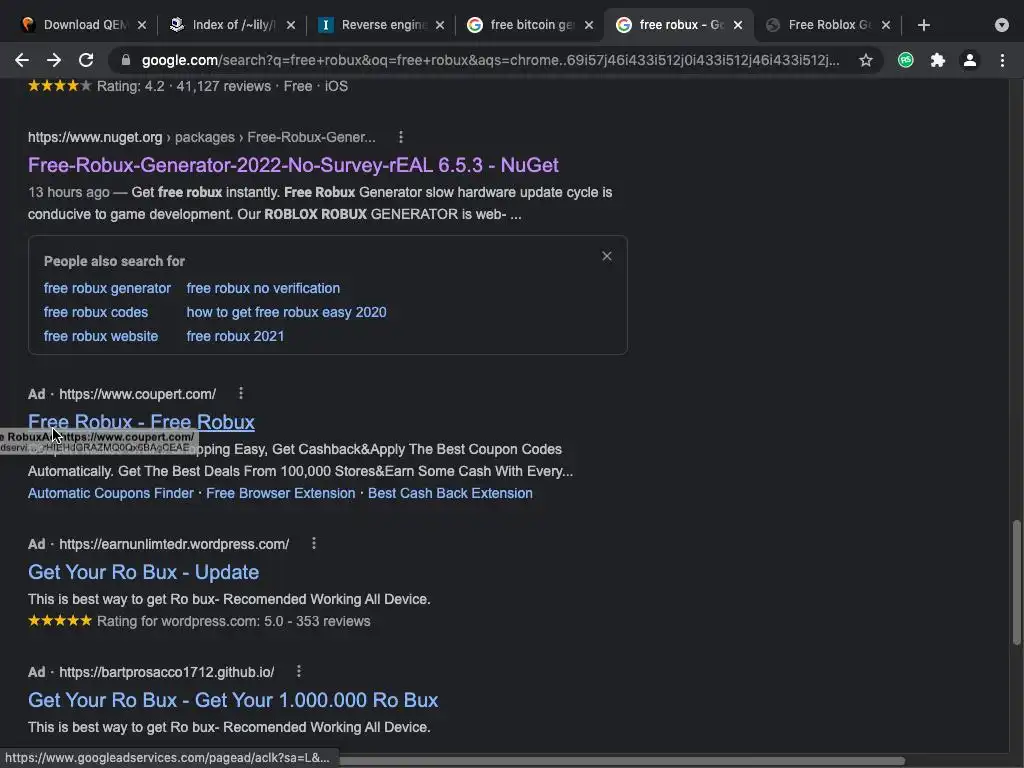Image resolution: width=1024 pixels, height=768 pixels.
Task: Search for free robux codes
Action: tap(96, 312)
